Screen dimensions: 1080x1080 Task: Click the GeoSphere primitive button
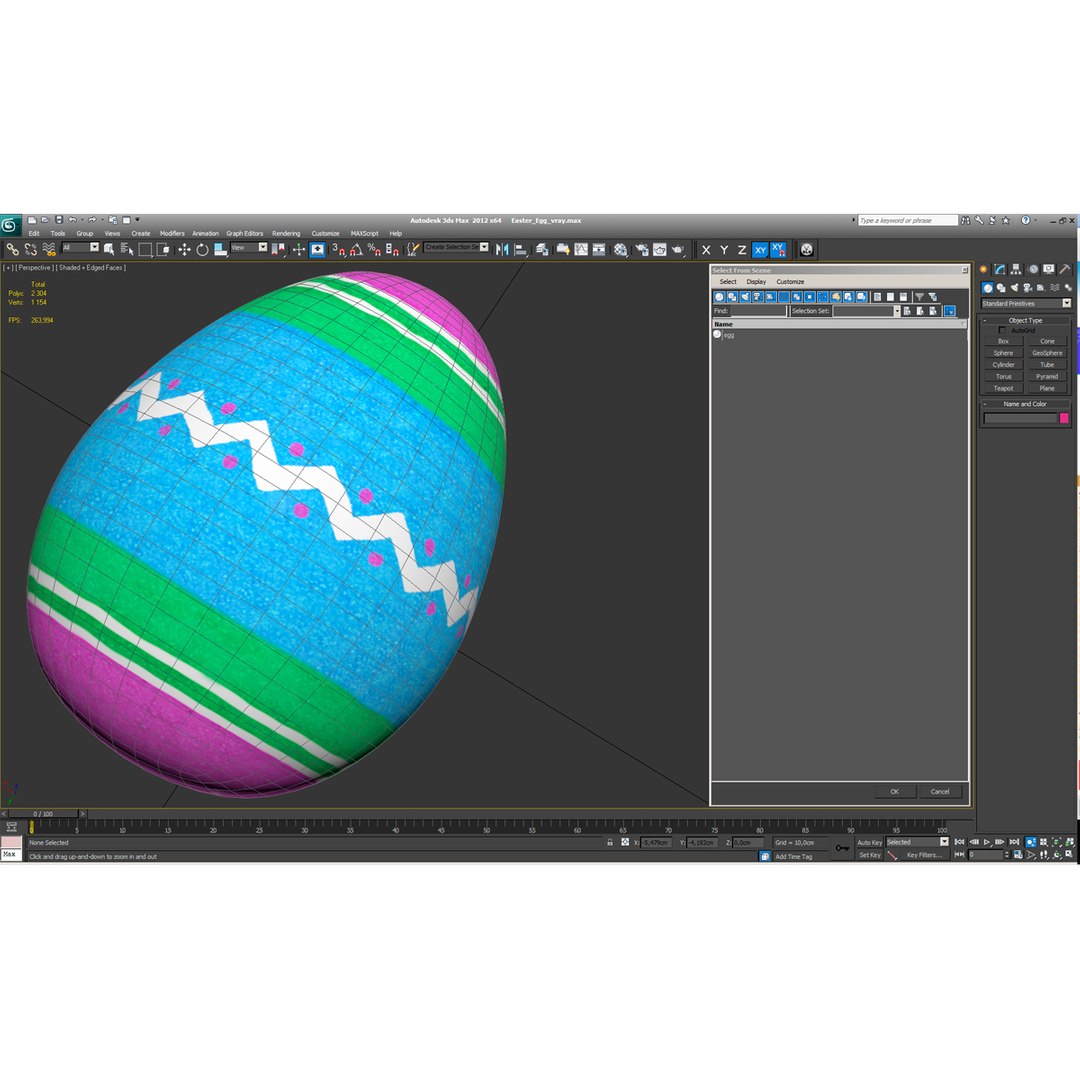point(1047,353)
